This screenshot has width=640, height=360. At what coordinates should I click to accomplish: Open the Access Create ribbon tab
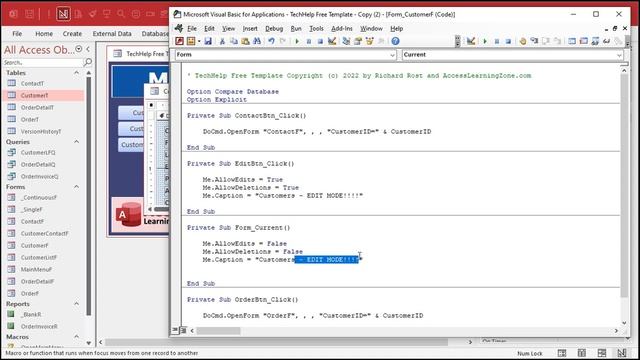72,33
